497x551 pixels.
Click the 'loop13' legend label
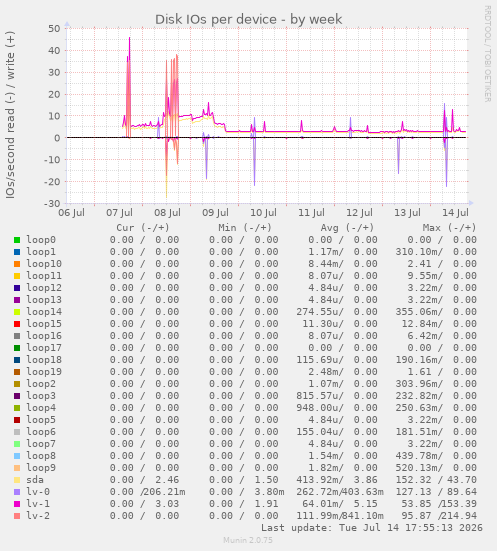click(x=44, y=299)
